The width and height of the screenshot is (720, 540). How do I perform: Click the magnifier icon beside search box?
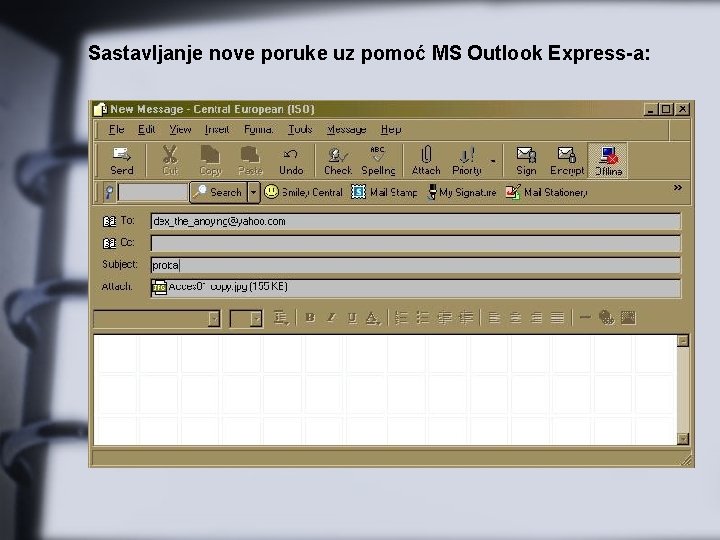[109, 192]
